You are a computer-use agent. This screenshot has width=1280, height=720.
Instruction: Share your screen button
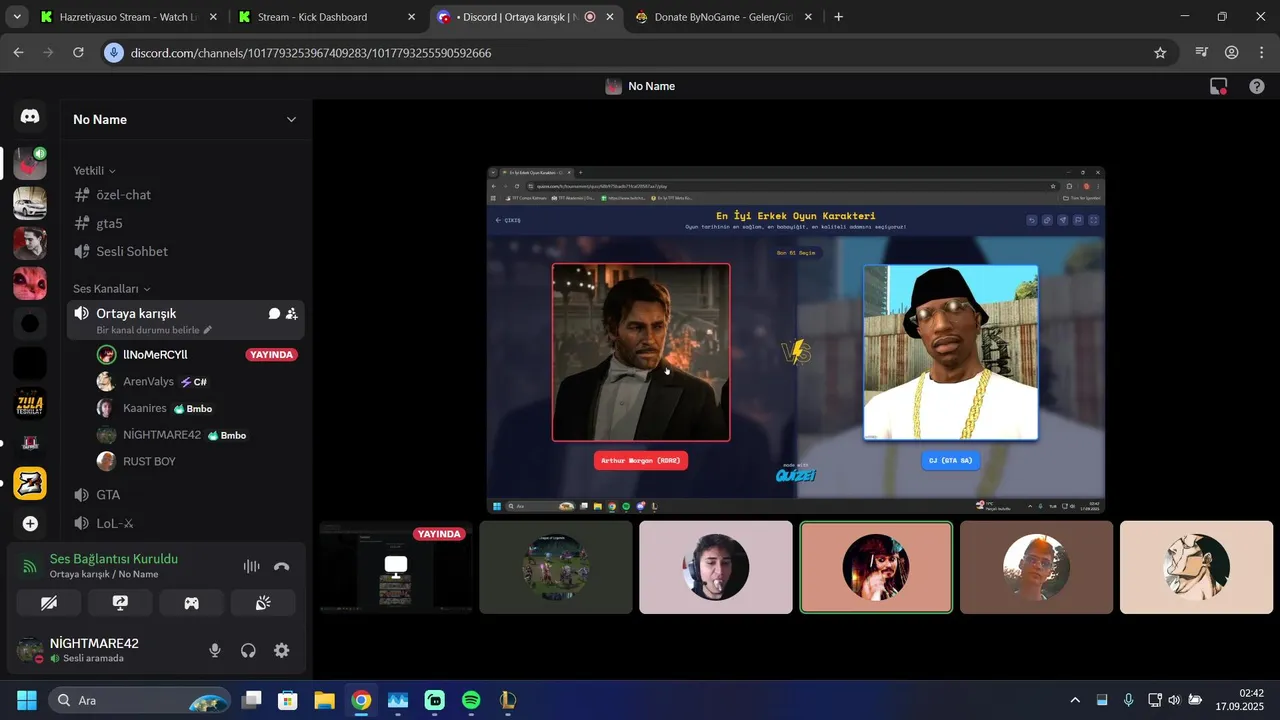pyautogui.click(x=121, y=603)
